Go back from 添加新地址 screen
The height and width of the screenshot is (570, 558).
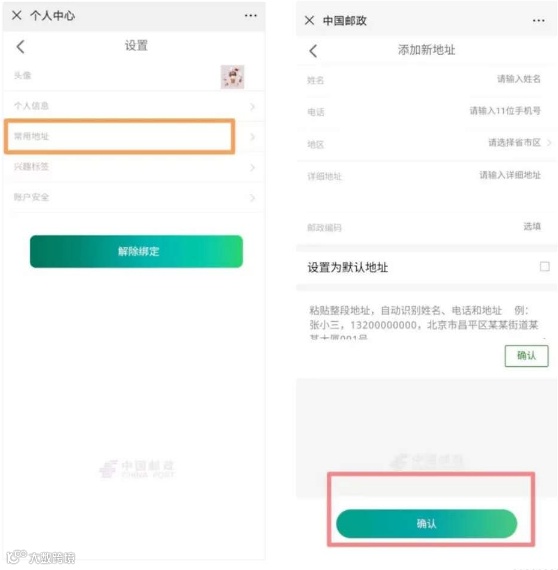[x=313, y=51]
